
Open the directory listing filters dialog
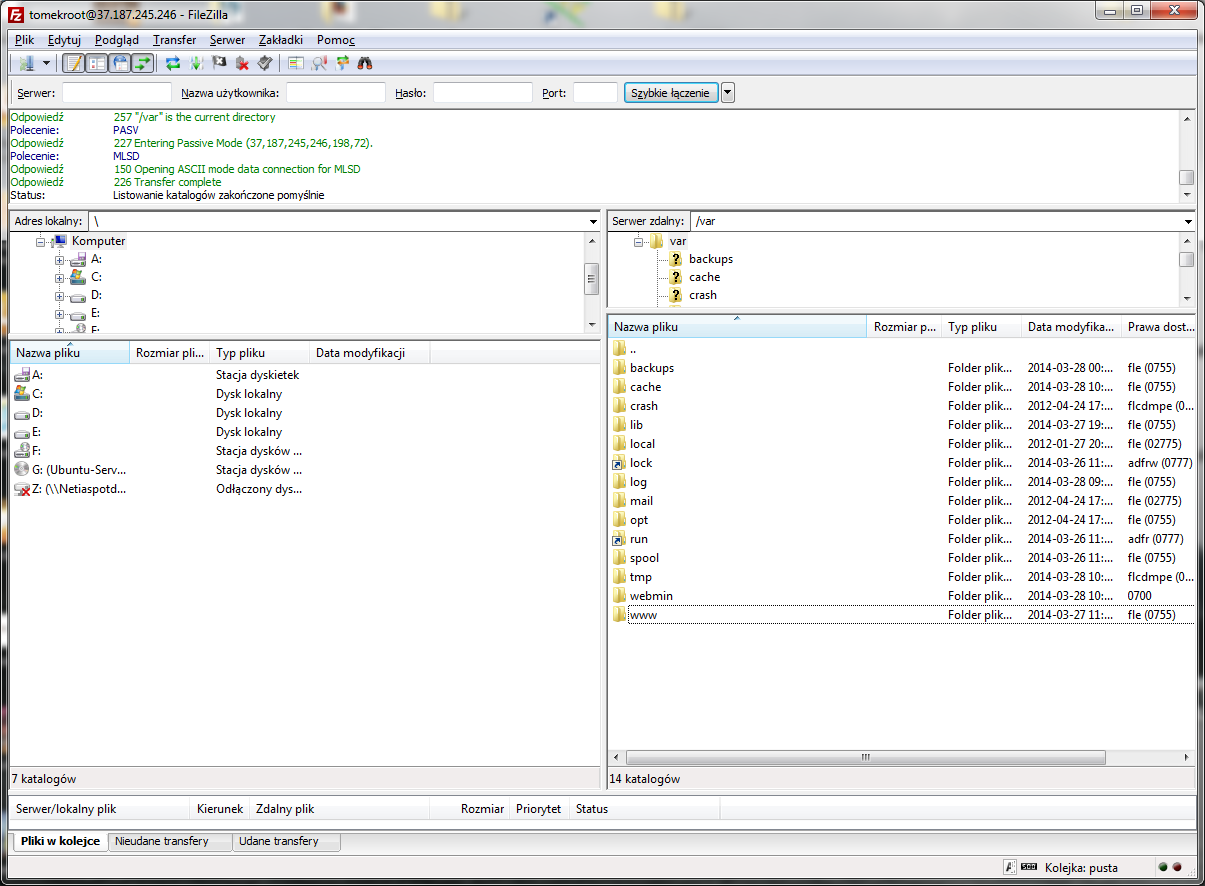click(x=295, y=63)
